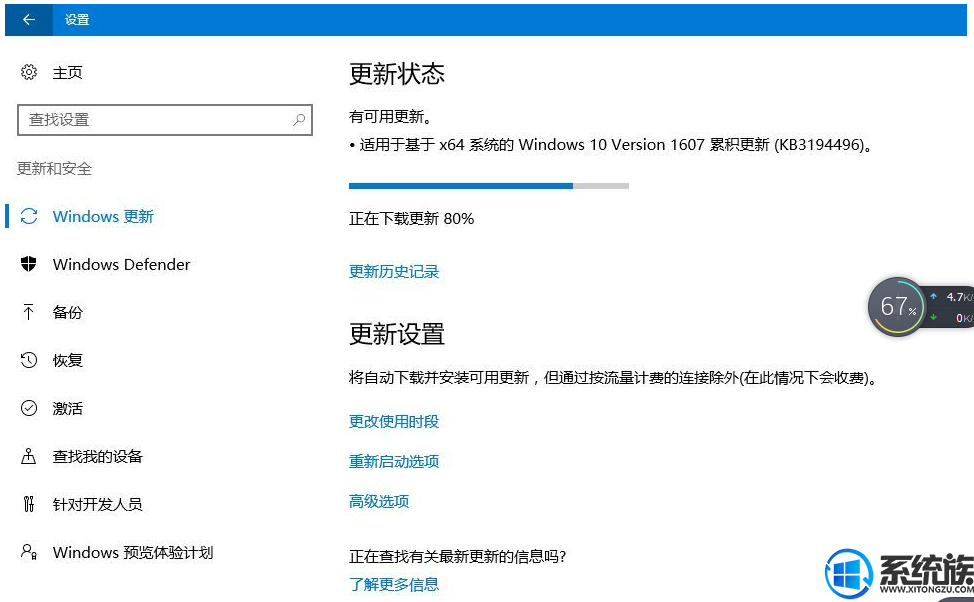Click the backup up-arrow icon
This screenshot has width=974, height=602.
(x=29, y=312)
